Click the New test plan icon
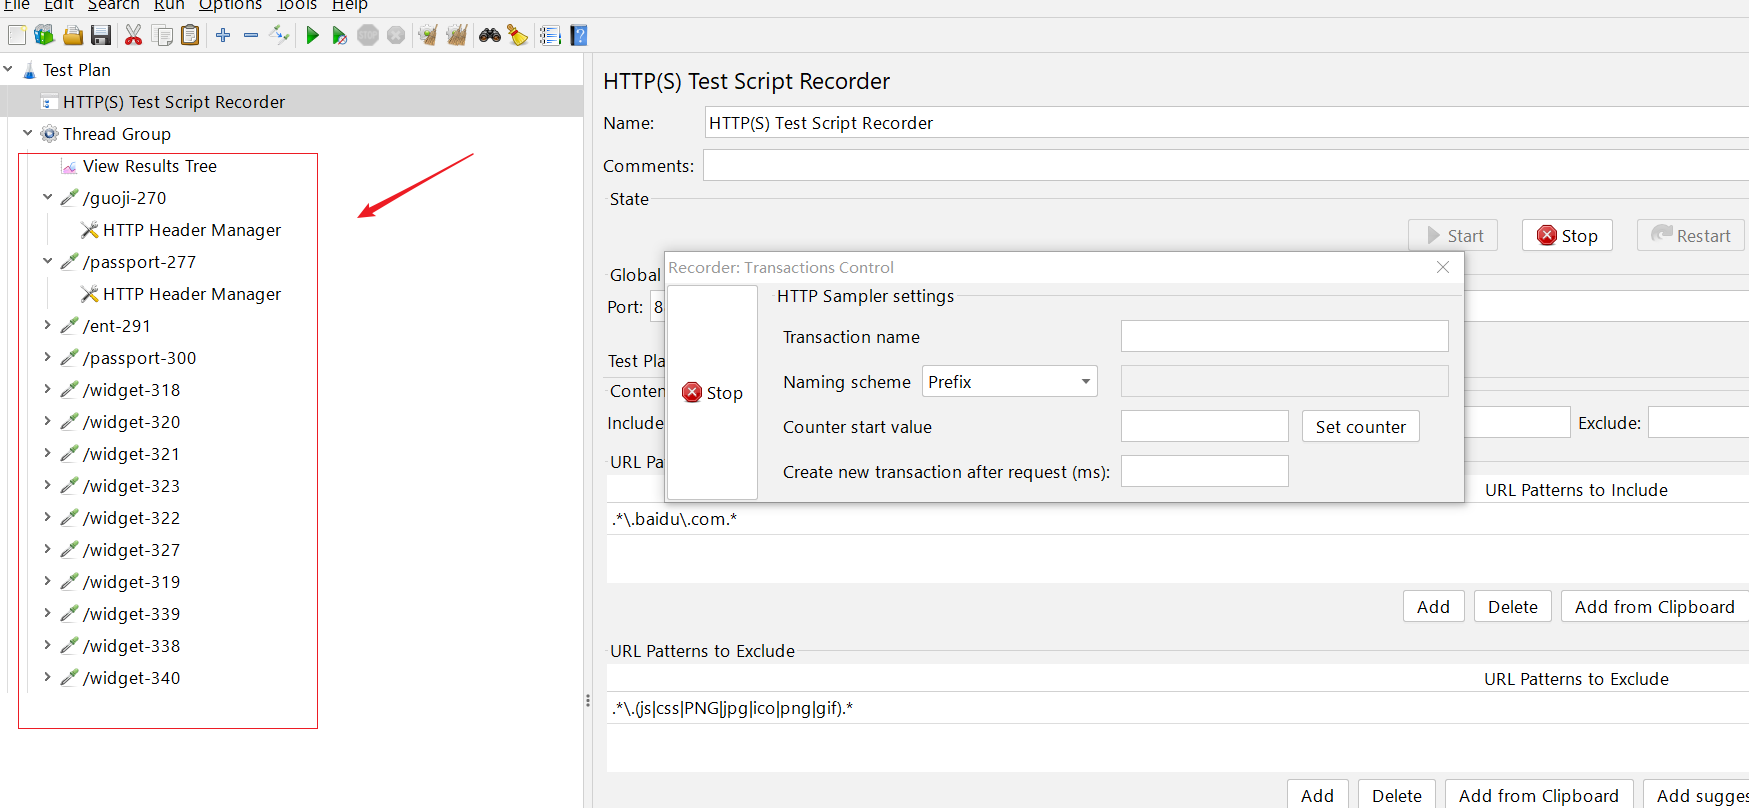 (17, 36)
